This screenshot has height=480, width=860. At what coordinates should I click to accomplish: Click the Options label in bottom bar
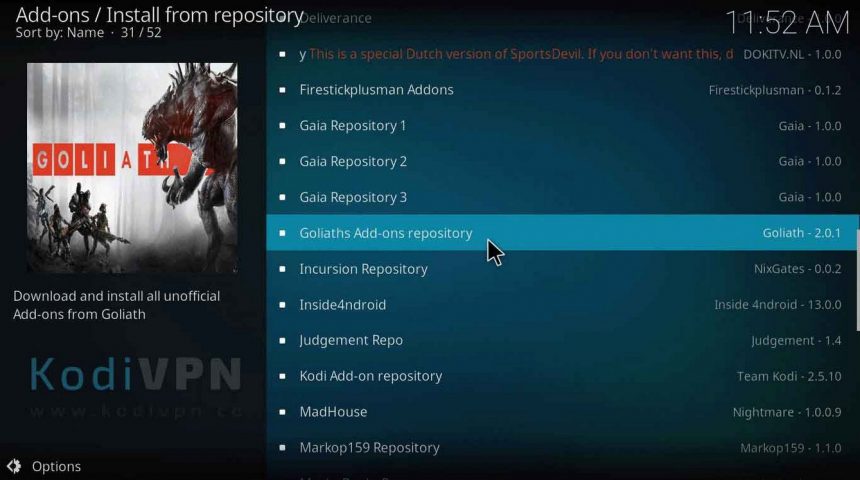click(x=56, y=466)
